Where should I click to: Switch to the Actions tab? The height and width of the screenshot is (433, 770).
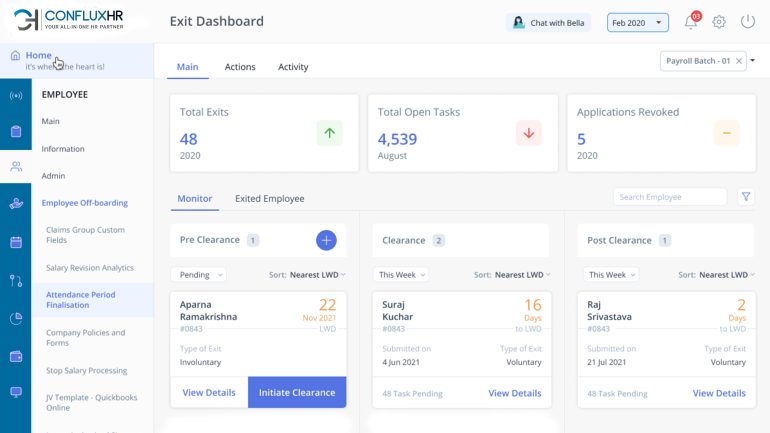point(240,67)
